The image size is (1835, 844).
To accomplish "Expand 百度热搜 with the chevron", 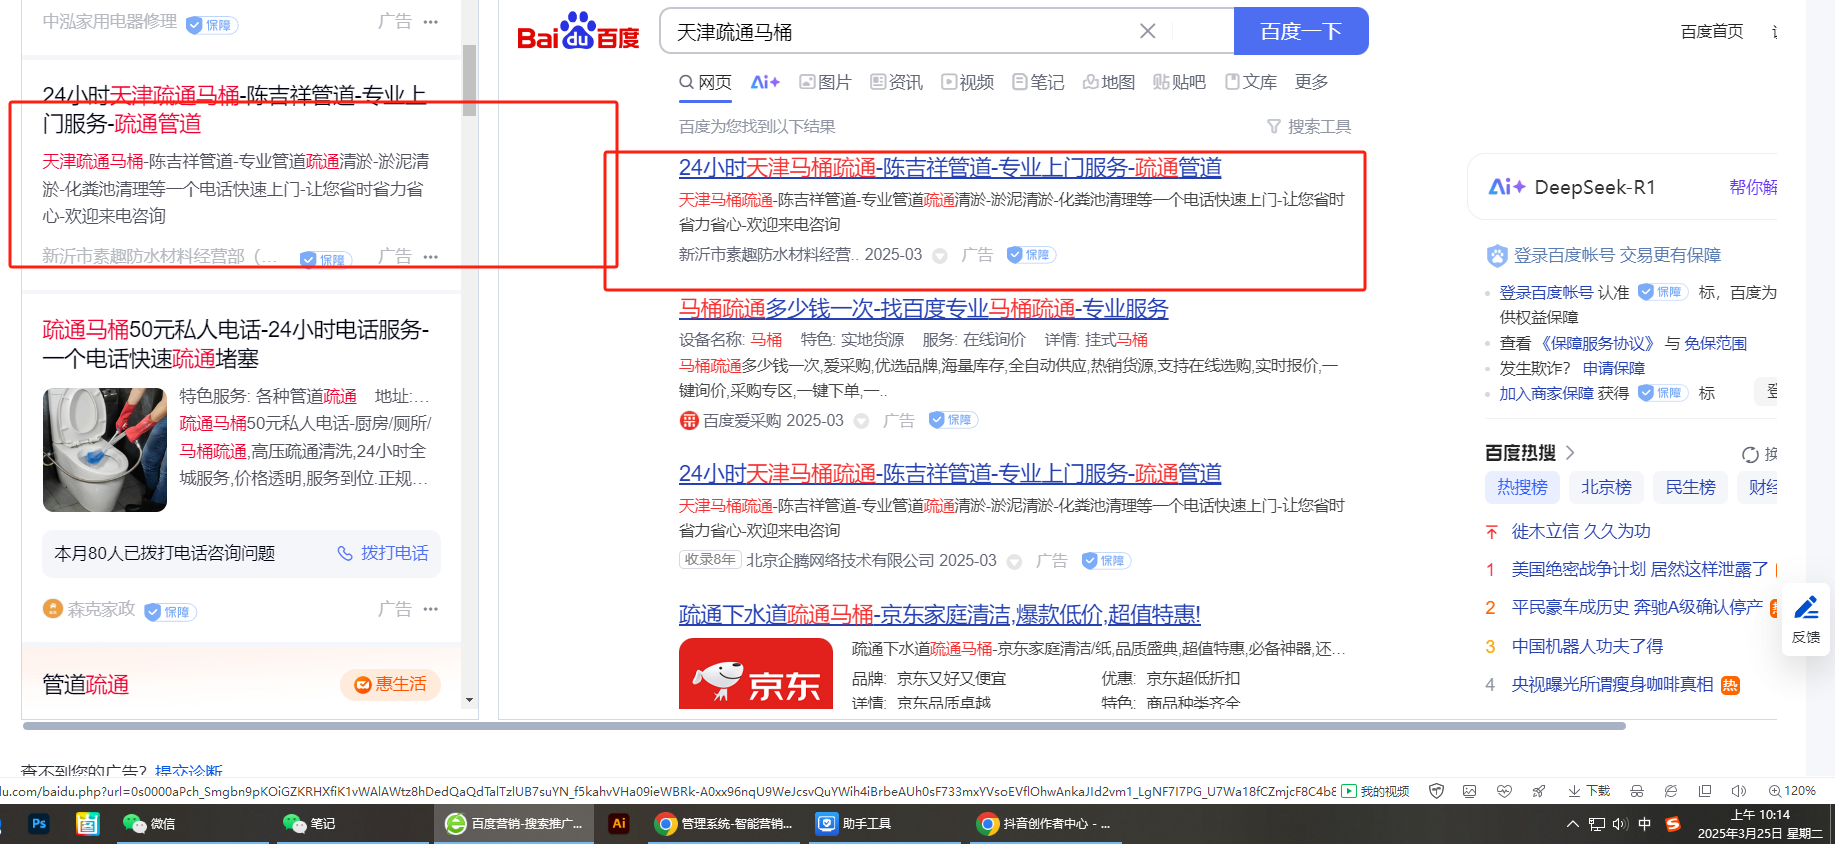I will (x=1570, y=453).
